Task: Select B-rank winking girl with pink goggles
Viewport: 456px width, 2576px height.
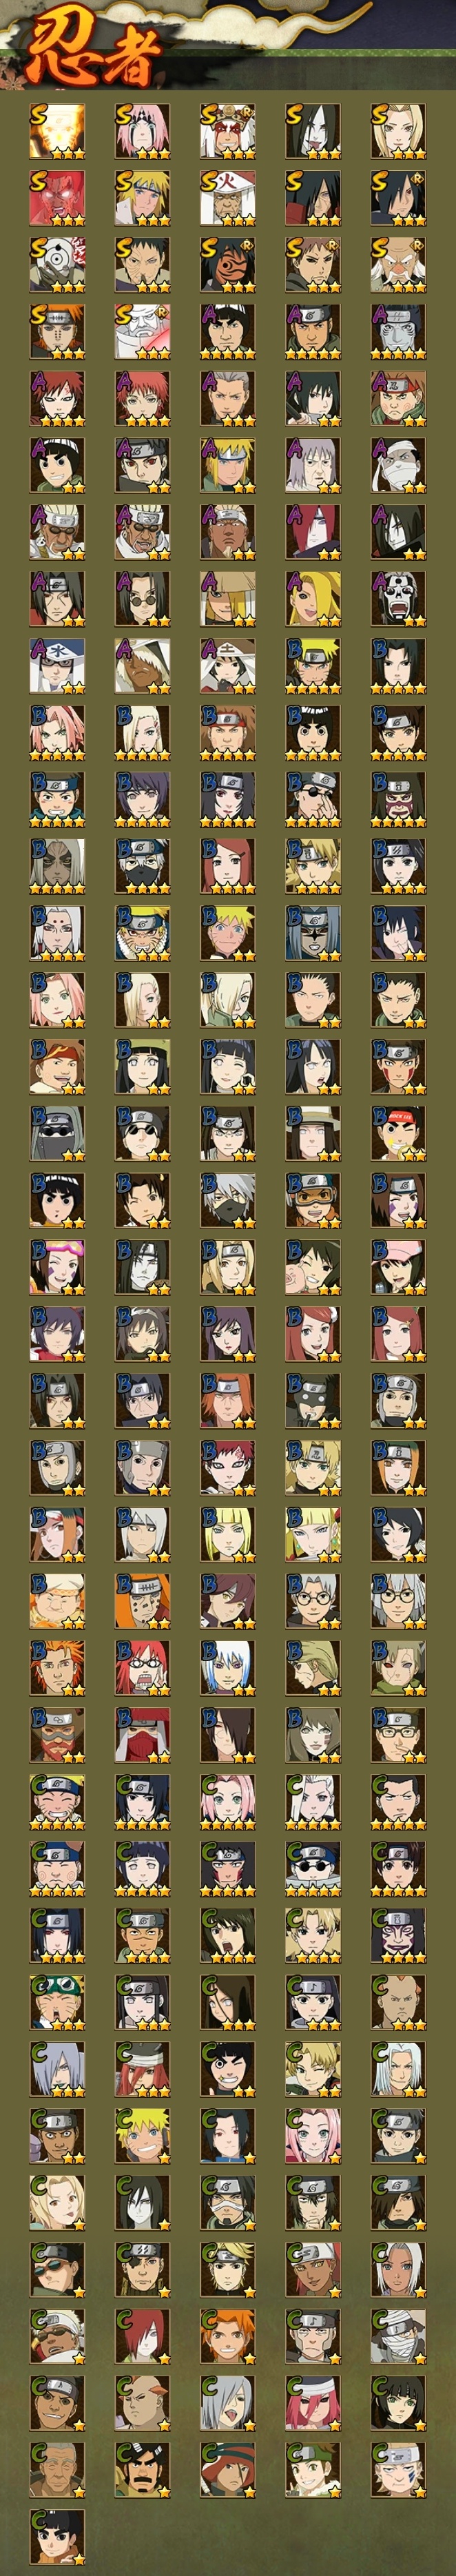Action: coord(57,1268)
